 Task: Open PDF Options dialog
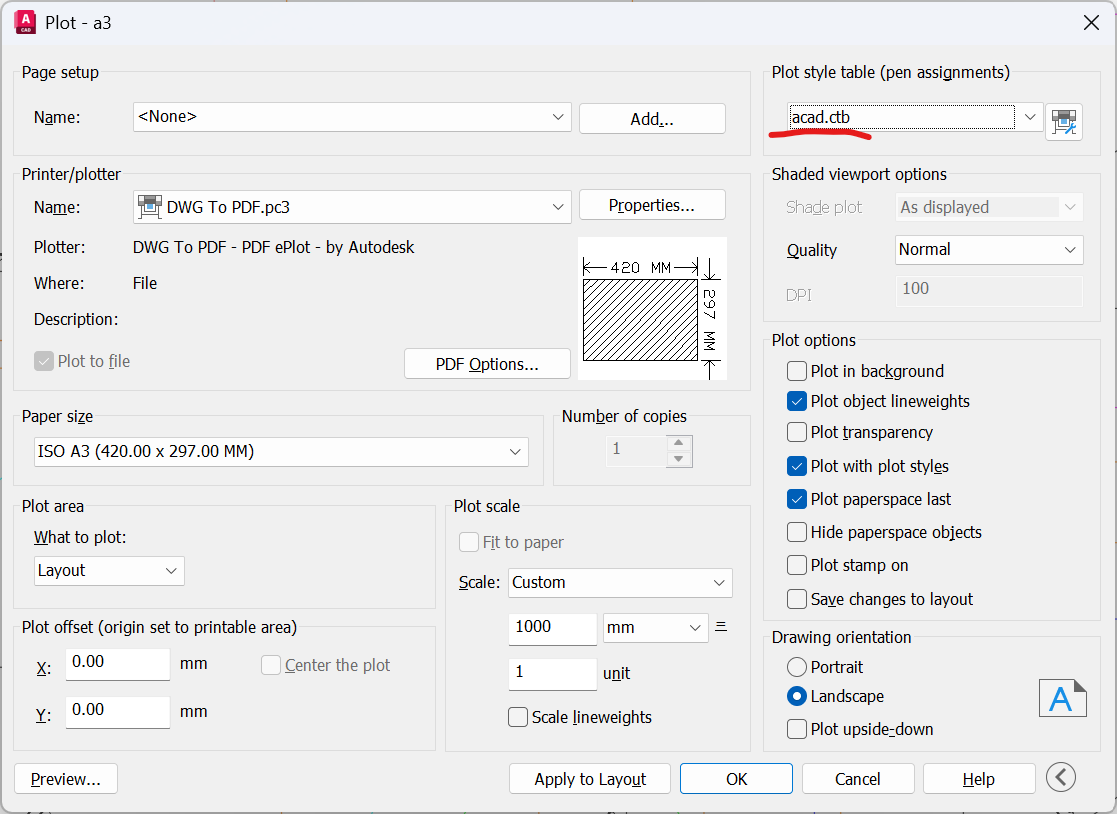coord(487,364)
